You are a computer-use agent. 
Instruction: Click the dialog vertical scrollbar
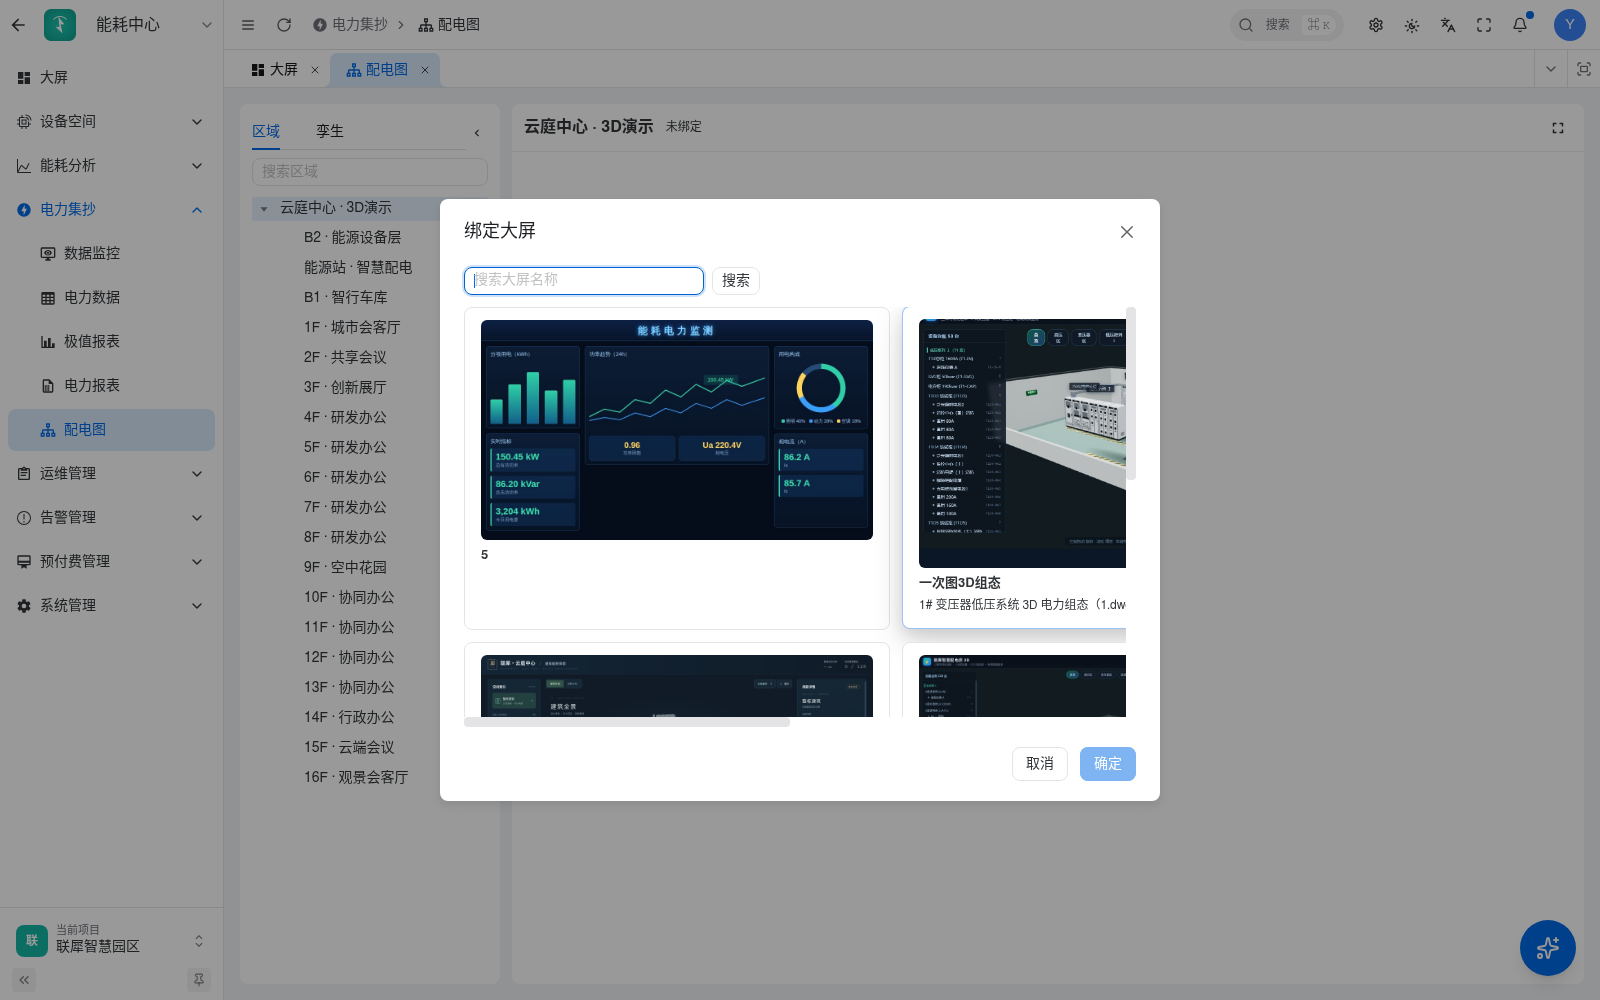tap(1131, 394)
